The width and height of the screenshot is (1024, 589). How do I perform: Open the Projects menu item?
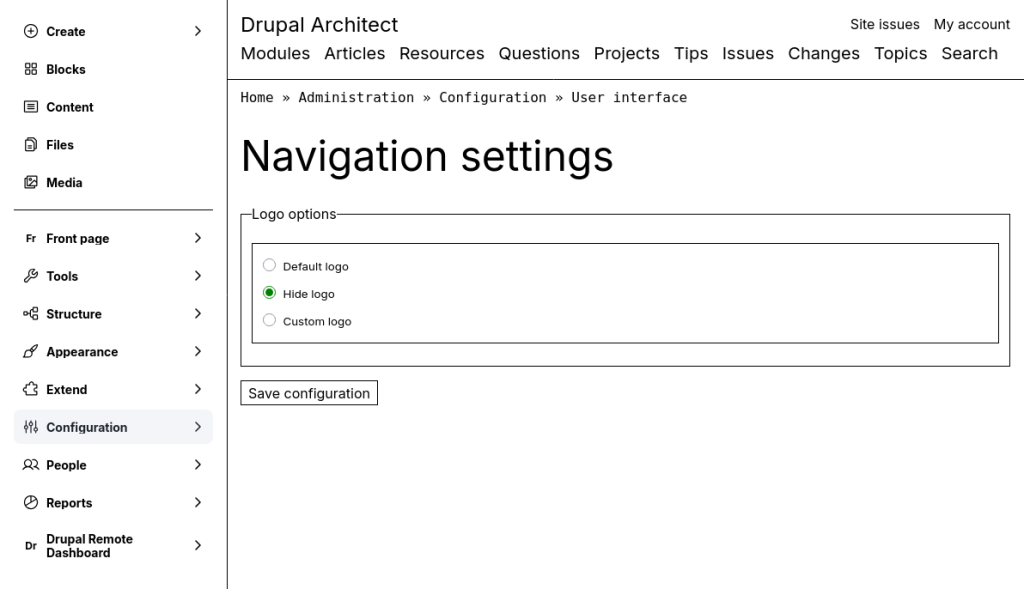[x=626, y=54]
